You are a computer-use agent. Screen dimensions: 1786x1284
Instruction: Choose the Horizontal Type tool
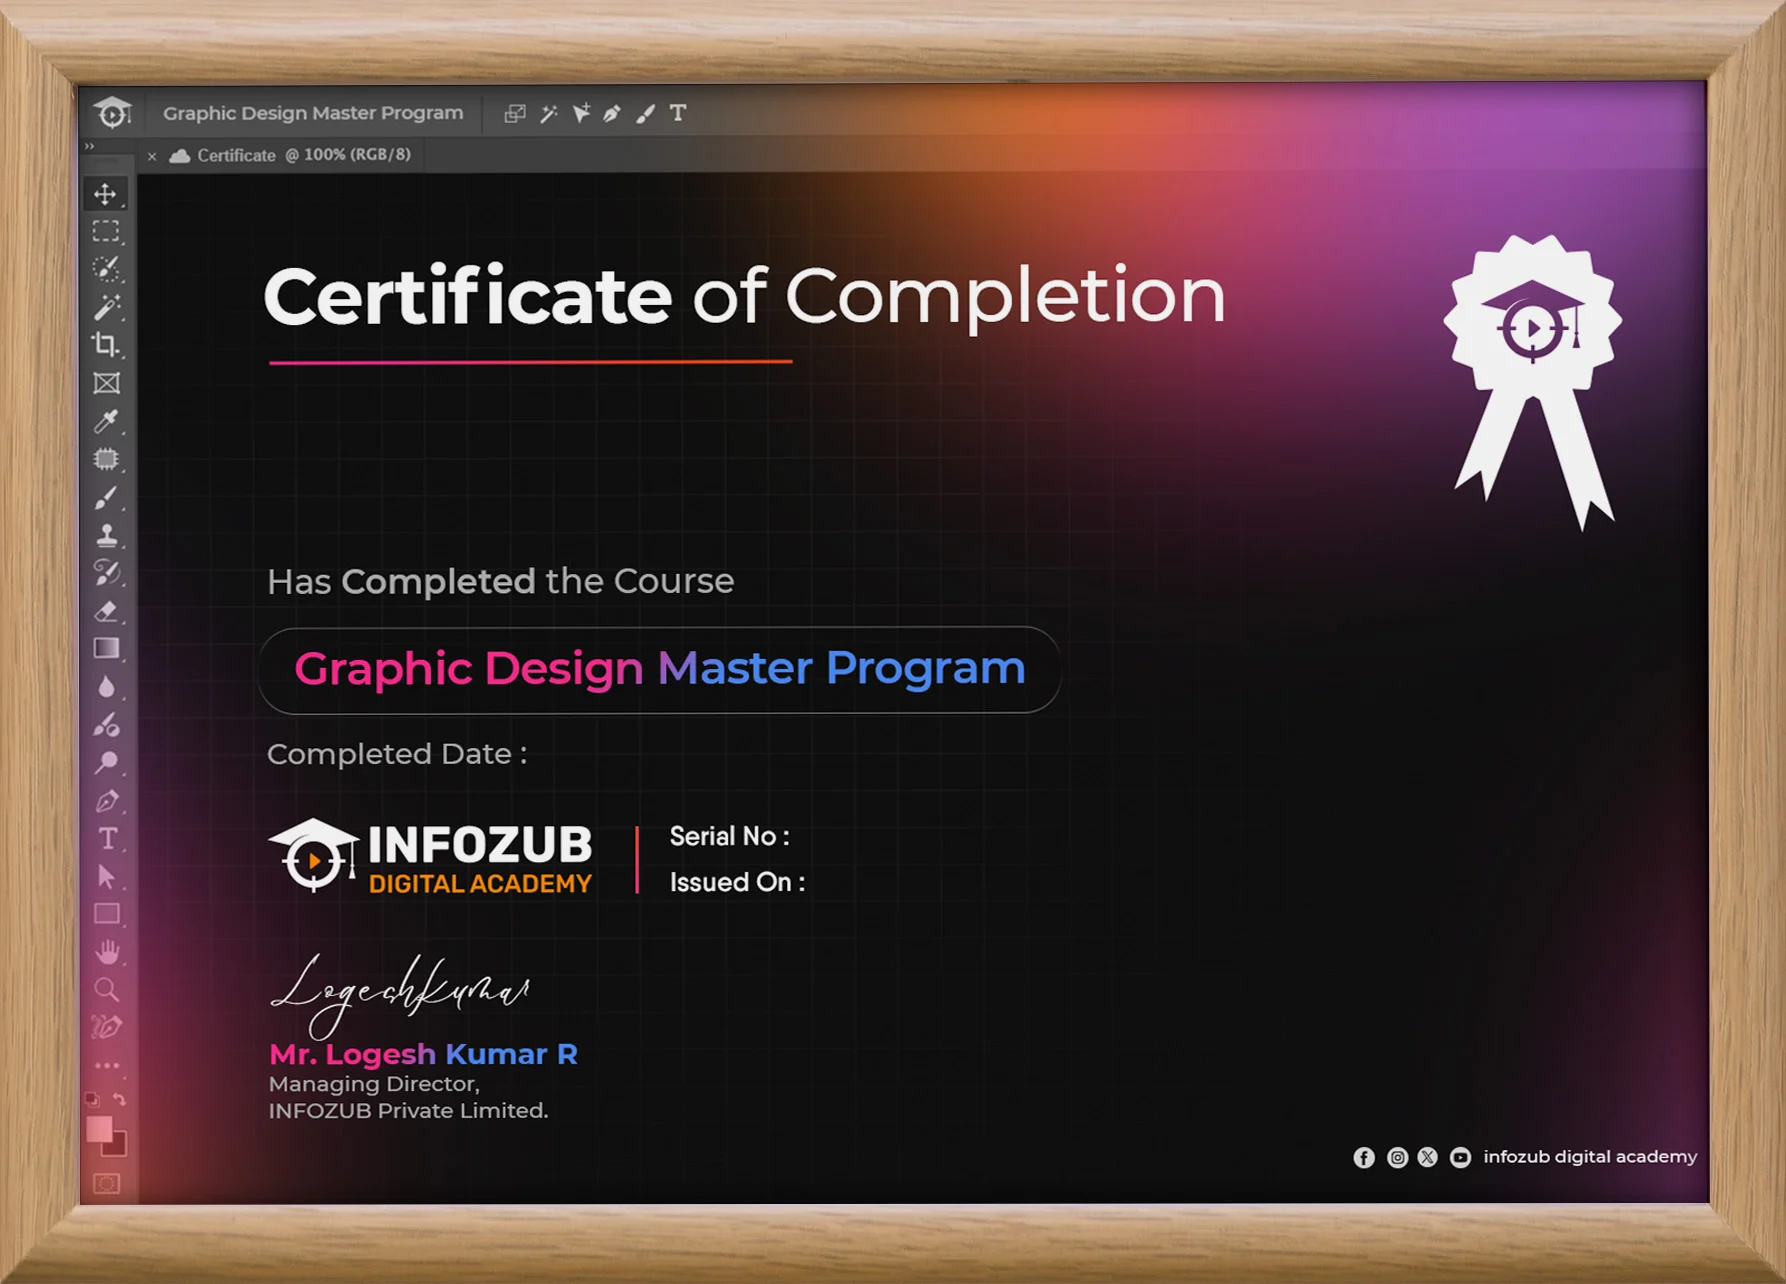[x=107, y=836]
